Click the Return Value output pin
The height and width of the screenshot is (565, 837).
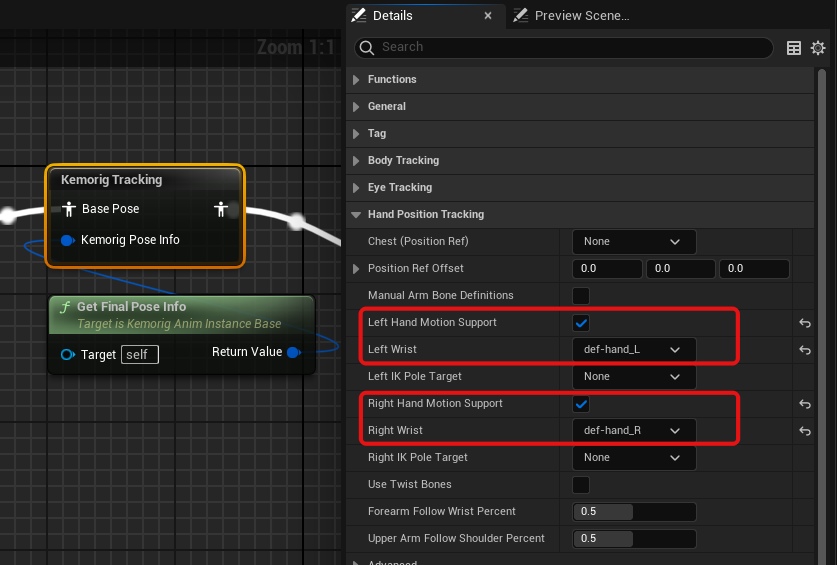tap(293, 352)
